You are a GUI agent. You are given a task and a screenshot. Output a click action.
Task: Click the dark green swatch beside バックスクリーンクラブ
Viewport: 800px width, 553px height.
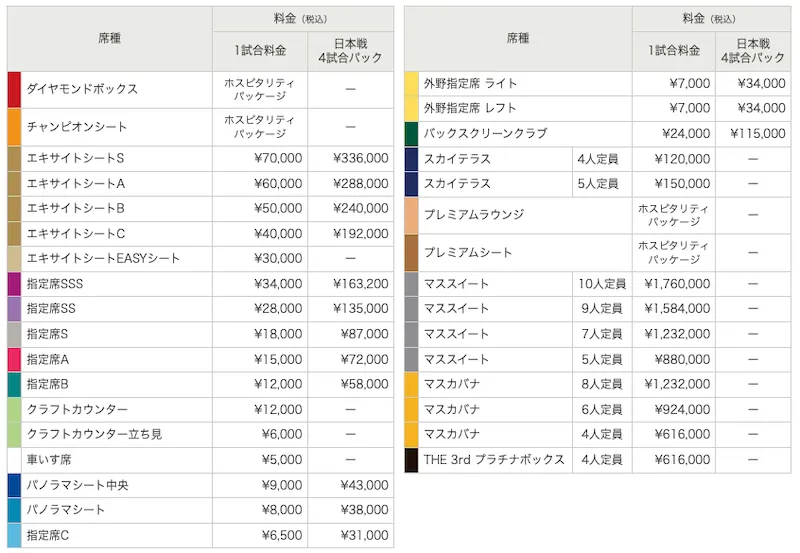pos(411,134)
